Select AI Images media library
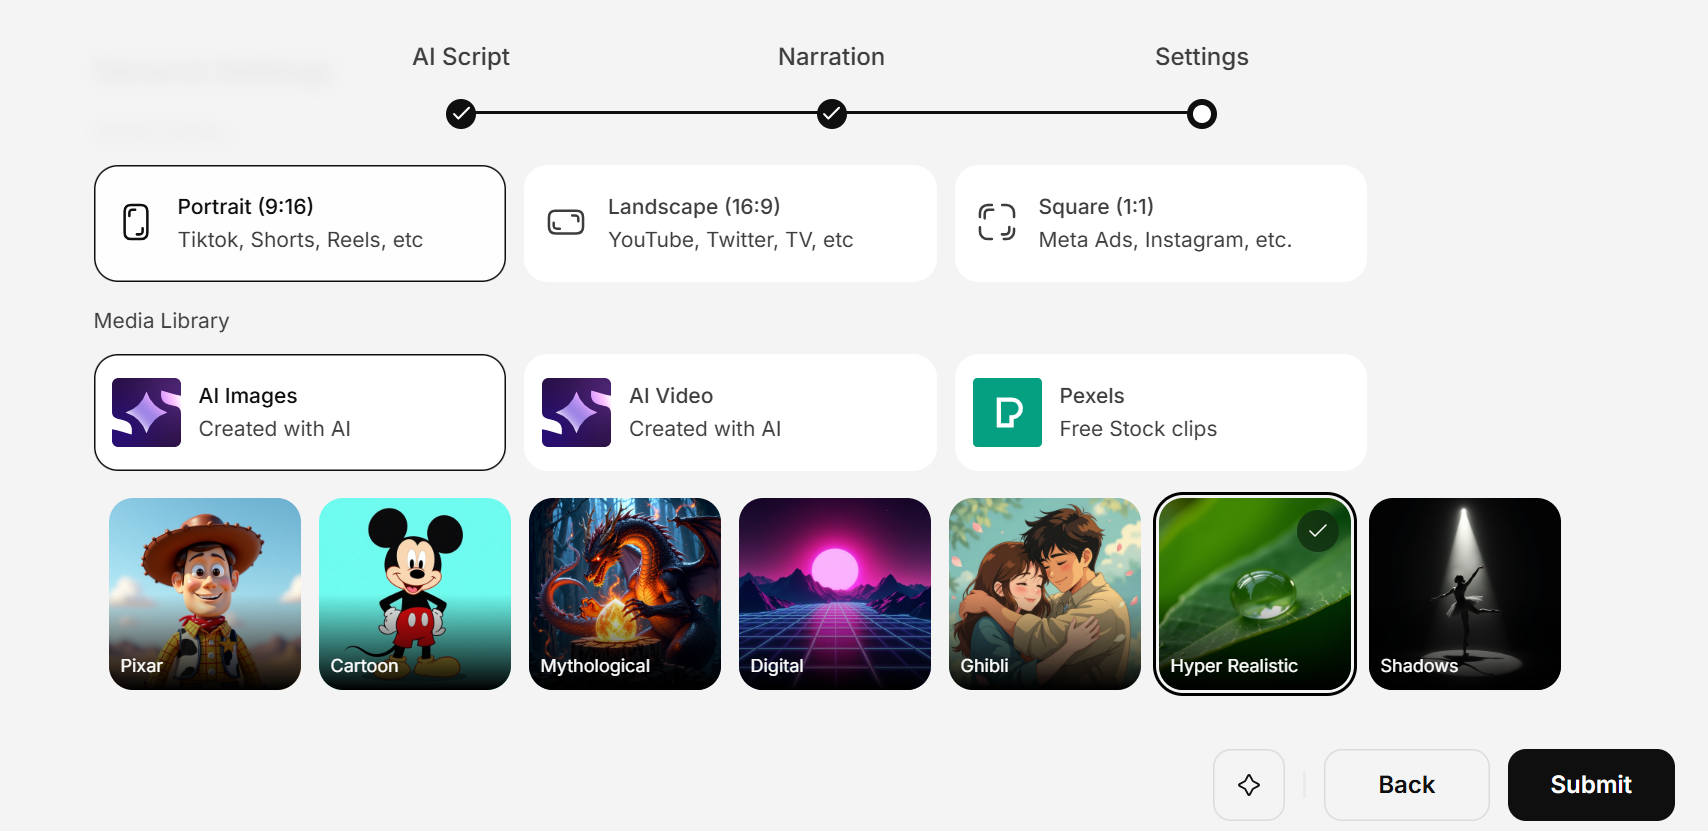This screenshot has width=1708, height=831. pyautogui.click(x=300, y=412)
